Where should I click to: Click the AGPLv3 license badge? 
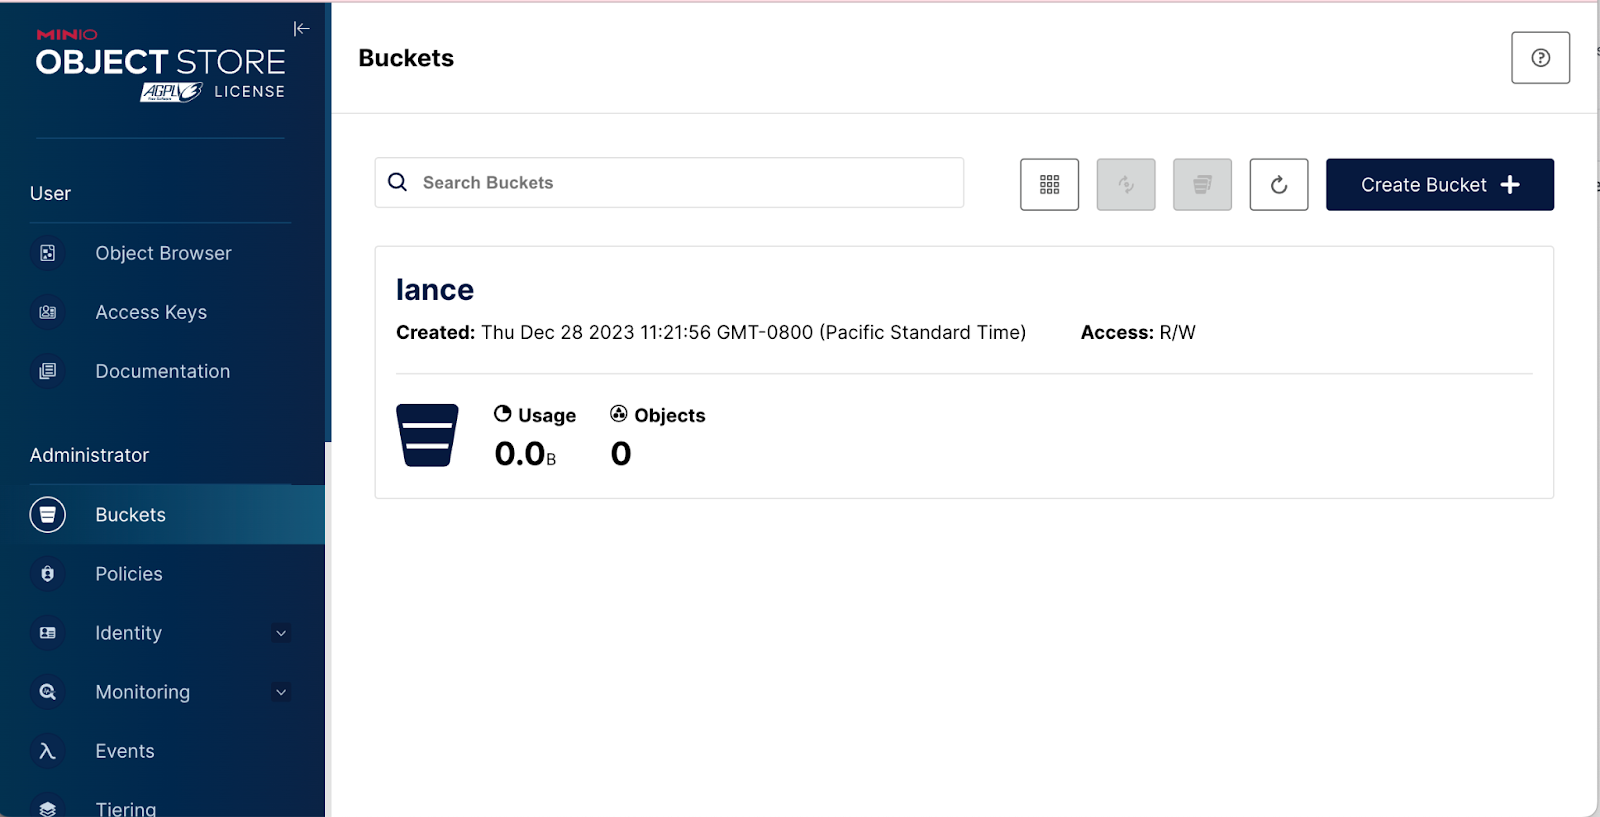[172, 92]
